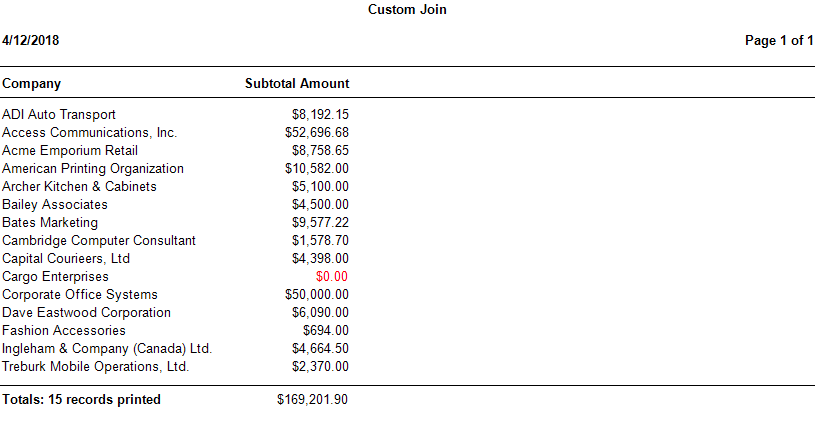This screenshot has height=424, width=815.
Task: Select the Bates Marketing row
Action: point(50,223)
